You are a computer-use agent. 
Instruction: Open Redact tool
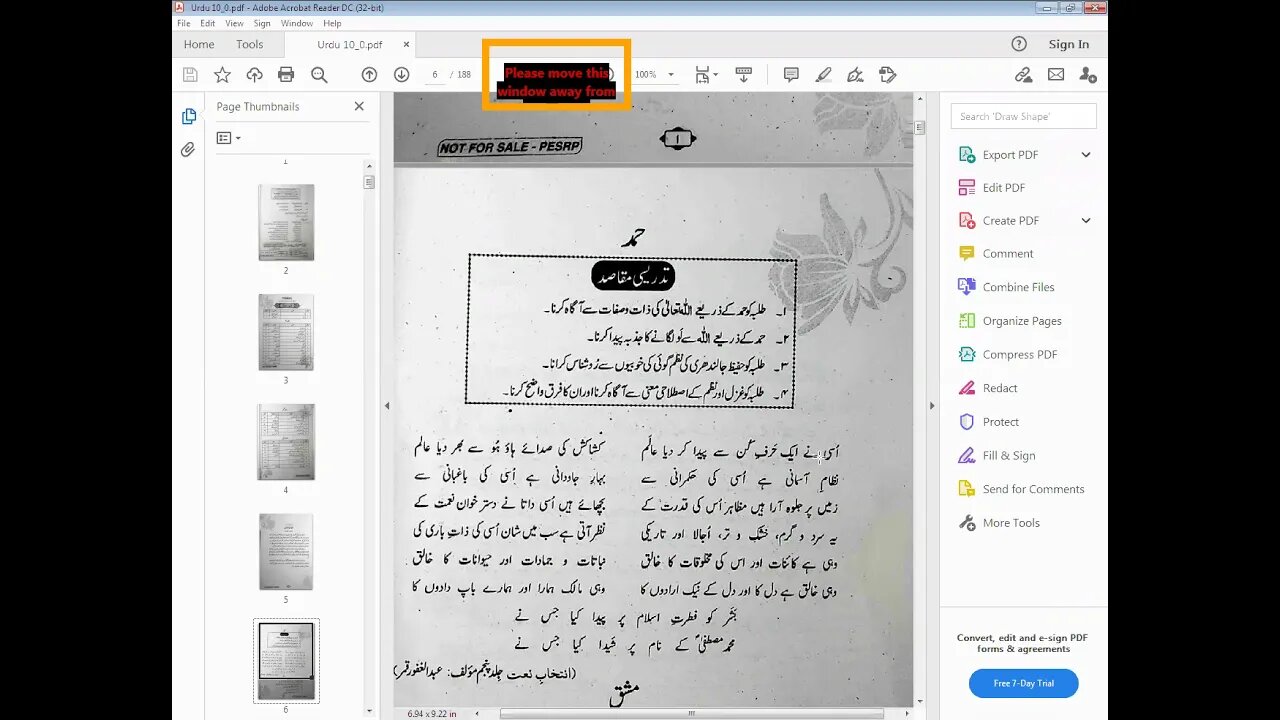click(x=999, y=388)
